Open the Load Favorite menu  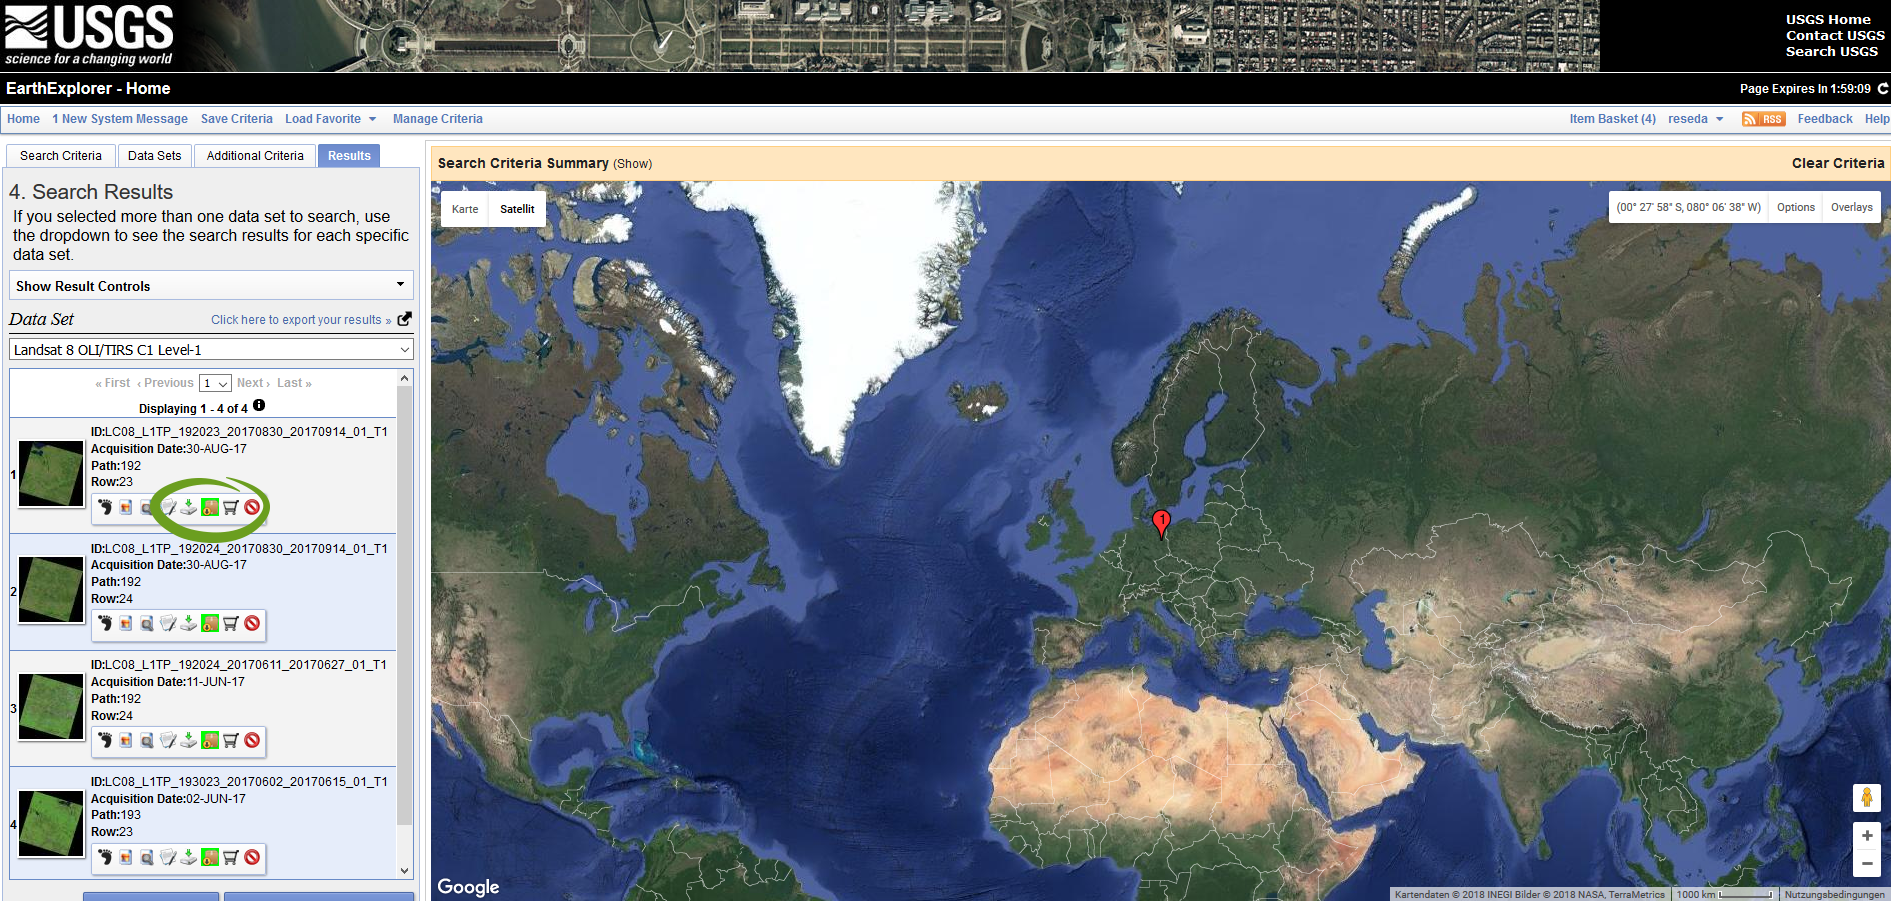pos(330,119)
